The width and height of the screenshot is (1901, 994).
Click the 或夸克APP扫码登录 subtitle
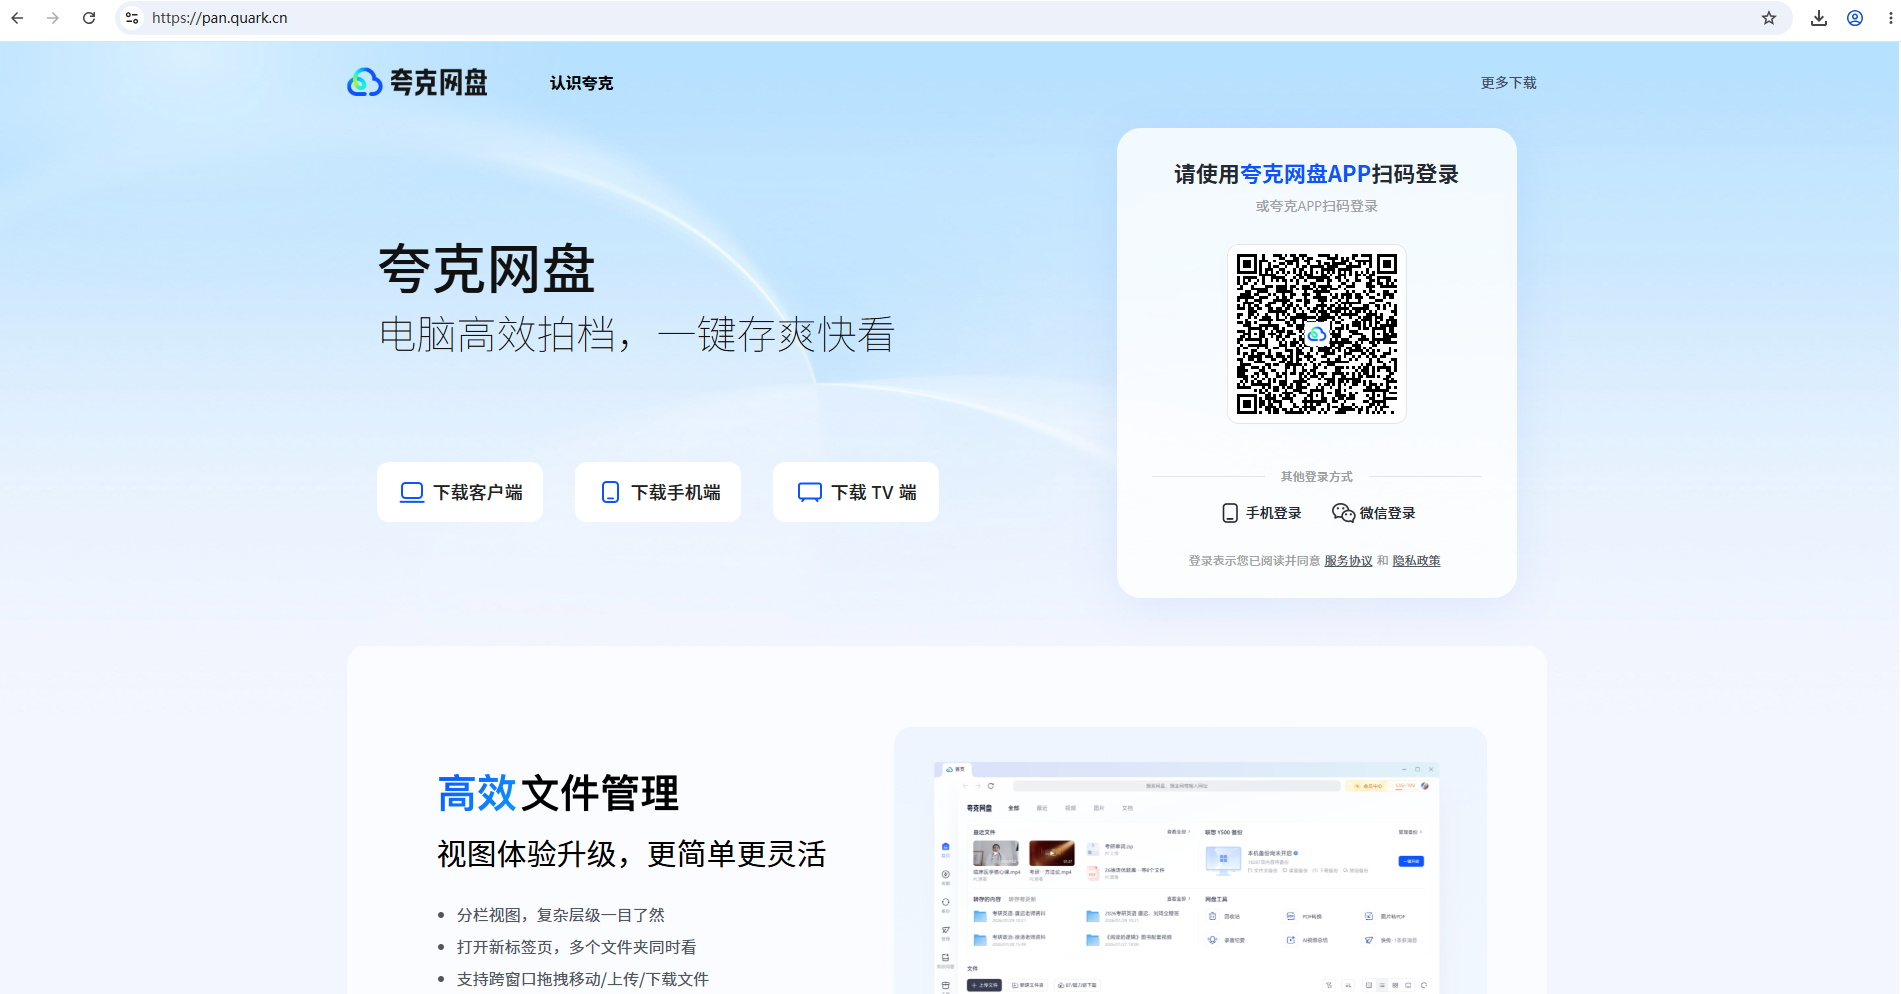1316,206
